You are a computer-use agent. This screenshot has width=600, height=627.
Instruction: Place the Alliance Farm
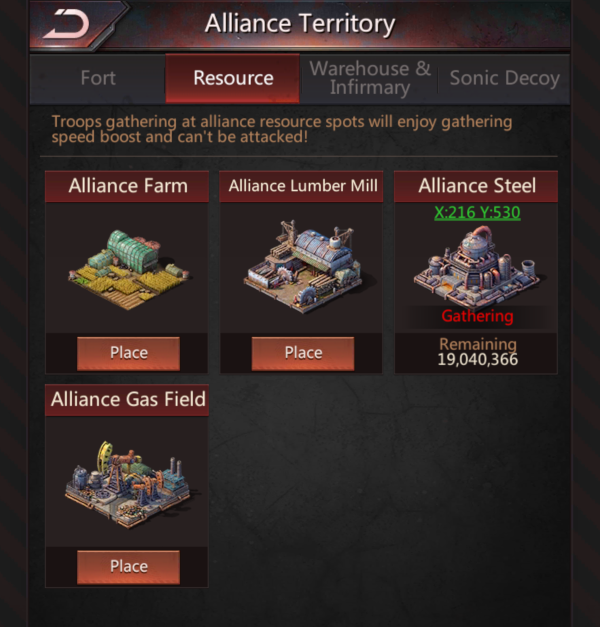point(128,353)
